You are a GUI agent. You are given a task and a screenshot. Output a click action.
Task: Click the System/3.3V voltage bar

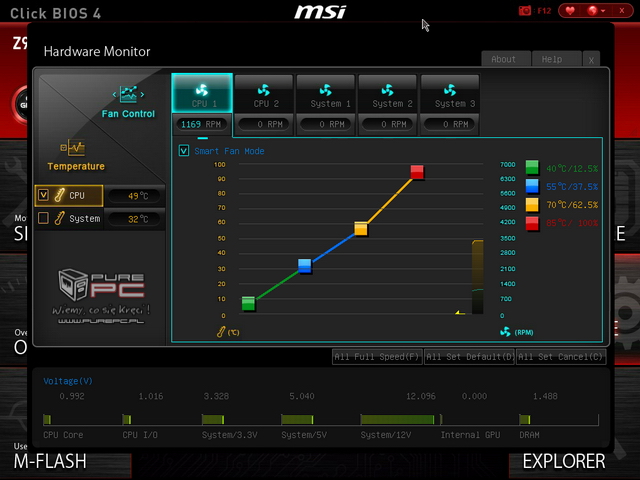click(213, 419)
